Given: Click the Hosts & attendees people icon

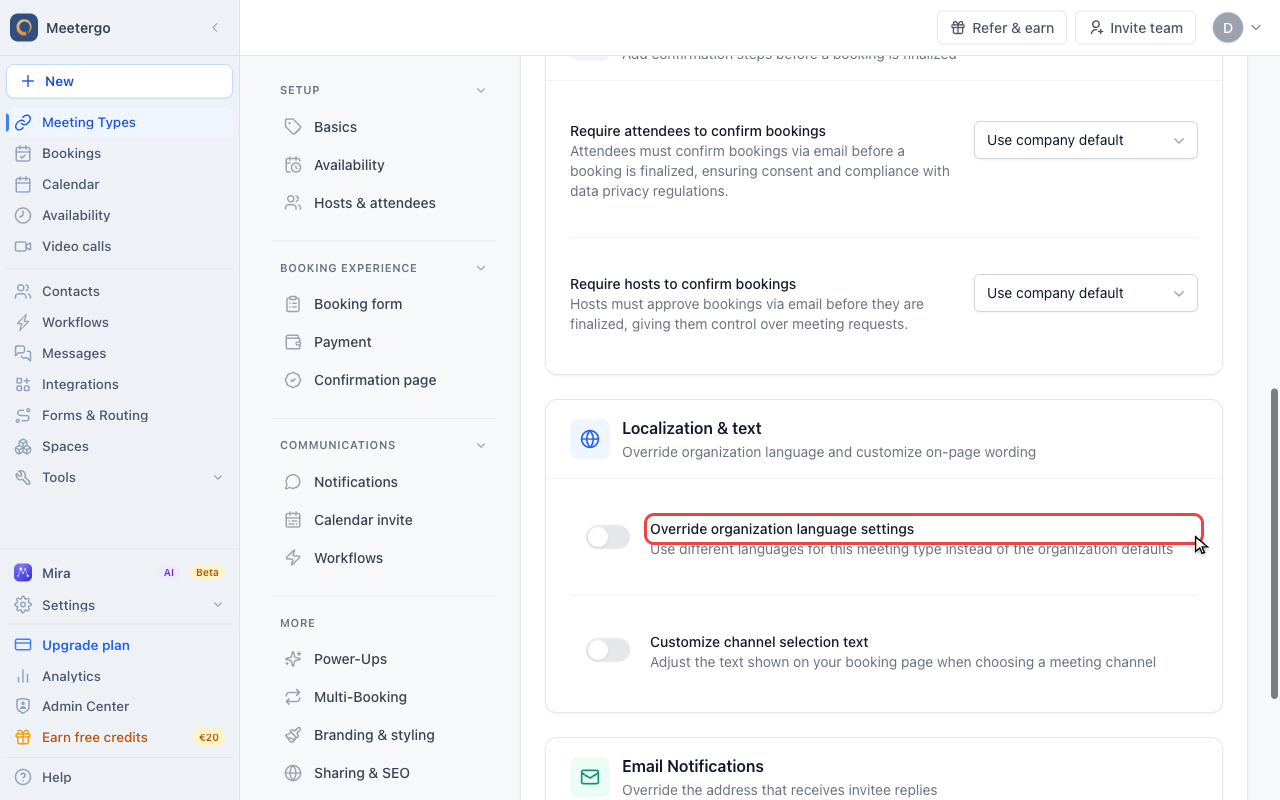Looking at the screenshot, I should point(293,203).
